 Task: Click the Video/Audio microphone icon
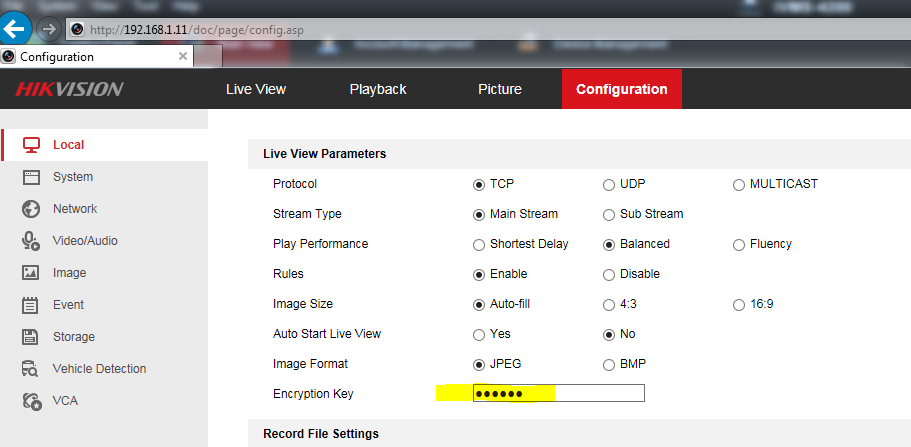[31, 241]
